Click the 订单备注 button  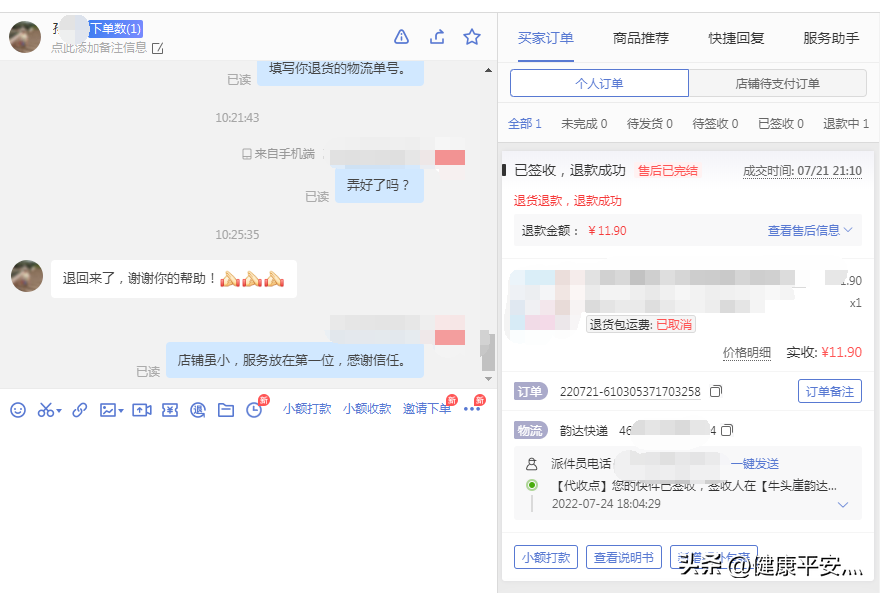click(832, 391)
